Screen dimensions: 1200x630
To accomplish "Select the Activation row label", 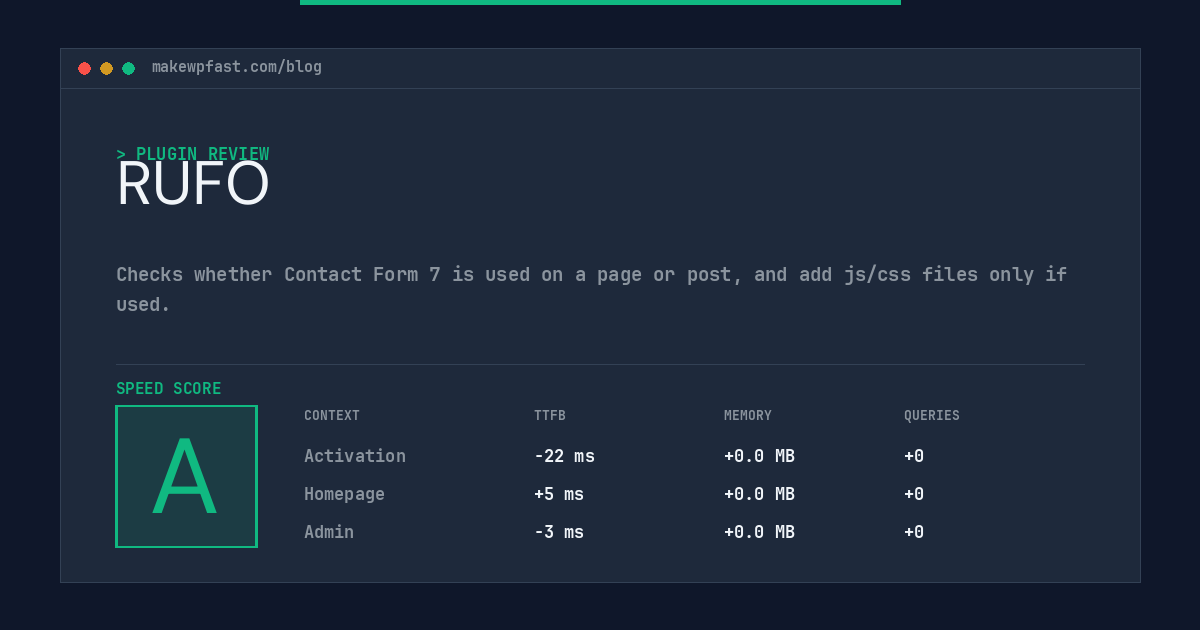I will (x=355, y=456).
